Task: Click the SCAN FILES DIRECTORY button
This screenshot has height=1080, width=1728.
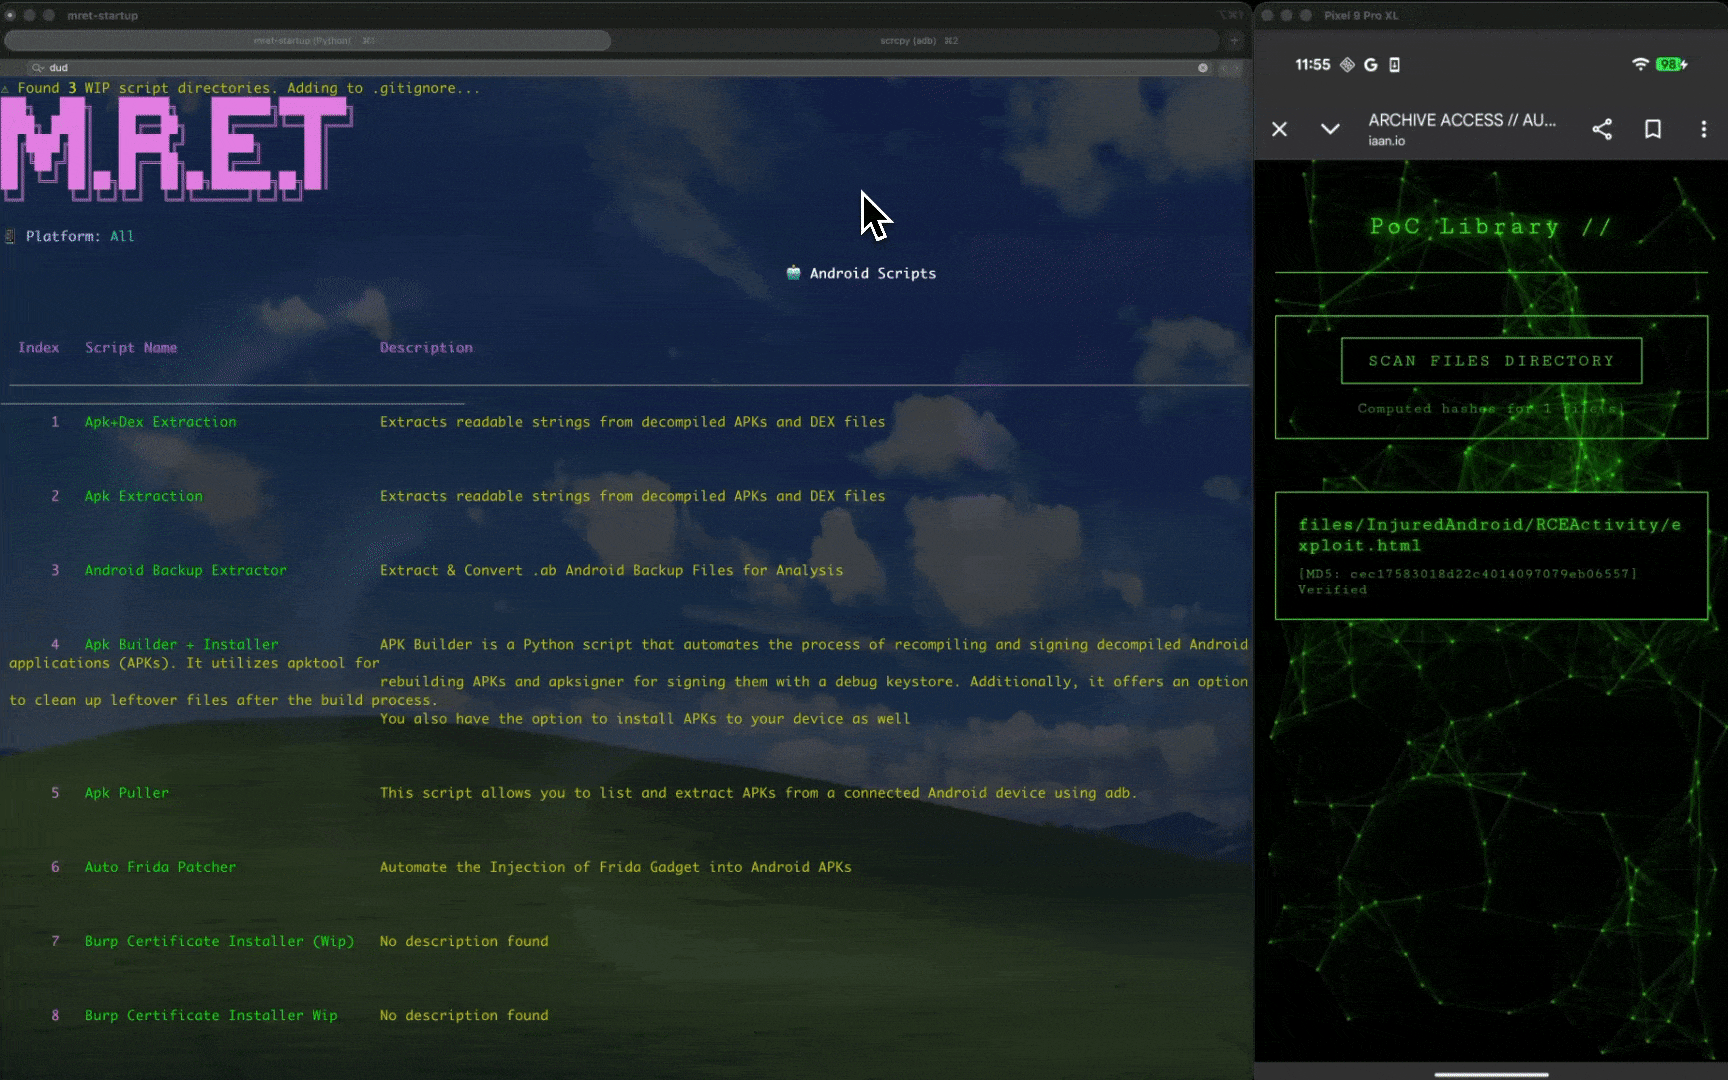Action: point(1491,361)
